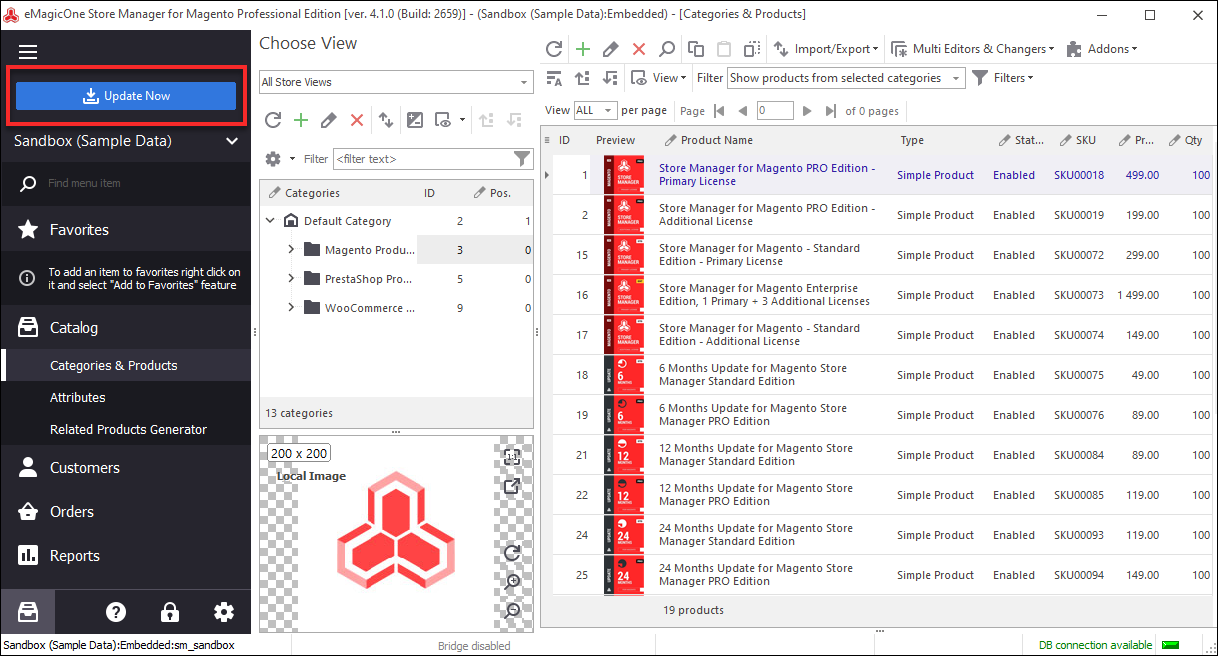
Task: Click the expand/collapse all categories icon
Action: click(415, 120)
